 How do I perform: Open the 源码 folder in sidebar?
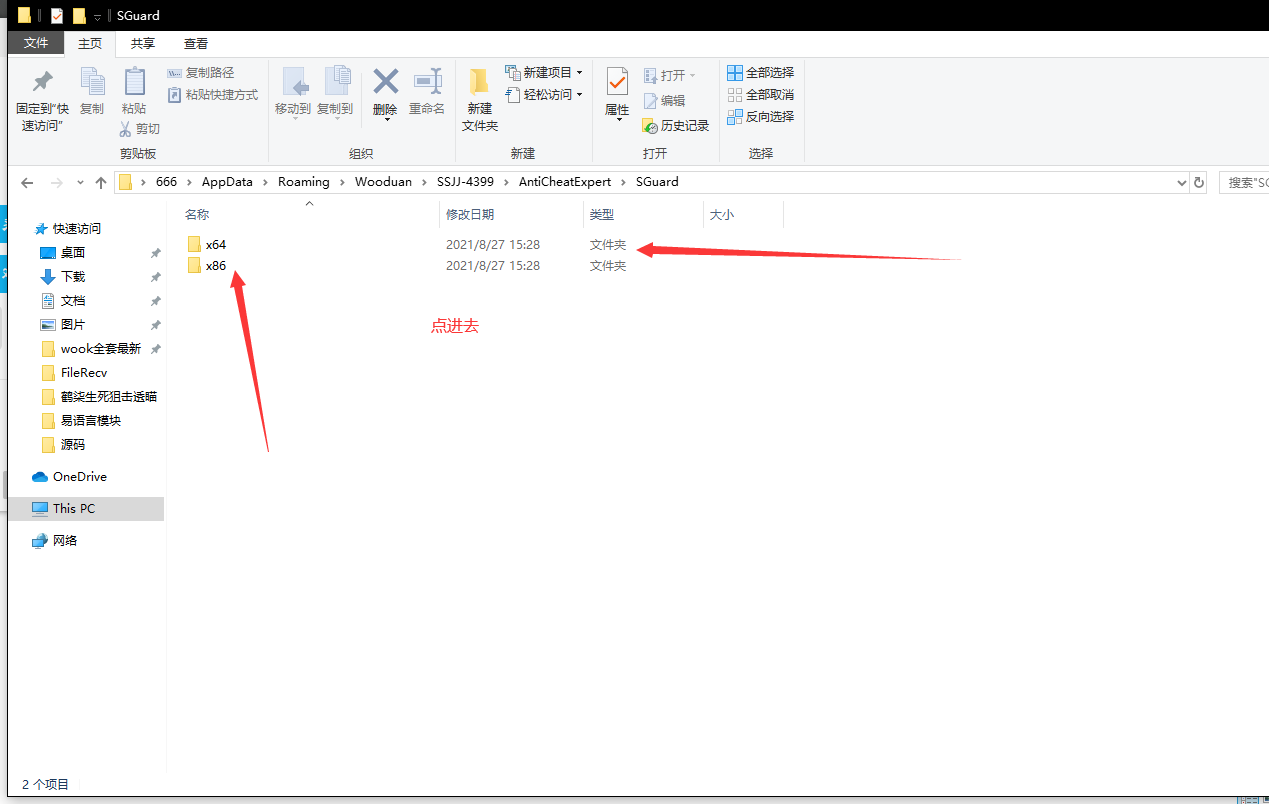tap(63, 444)
